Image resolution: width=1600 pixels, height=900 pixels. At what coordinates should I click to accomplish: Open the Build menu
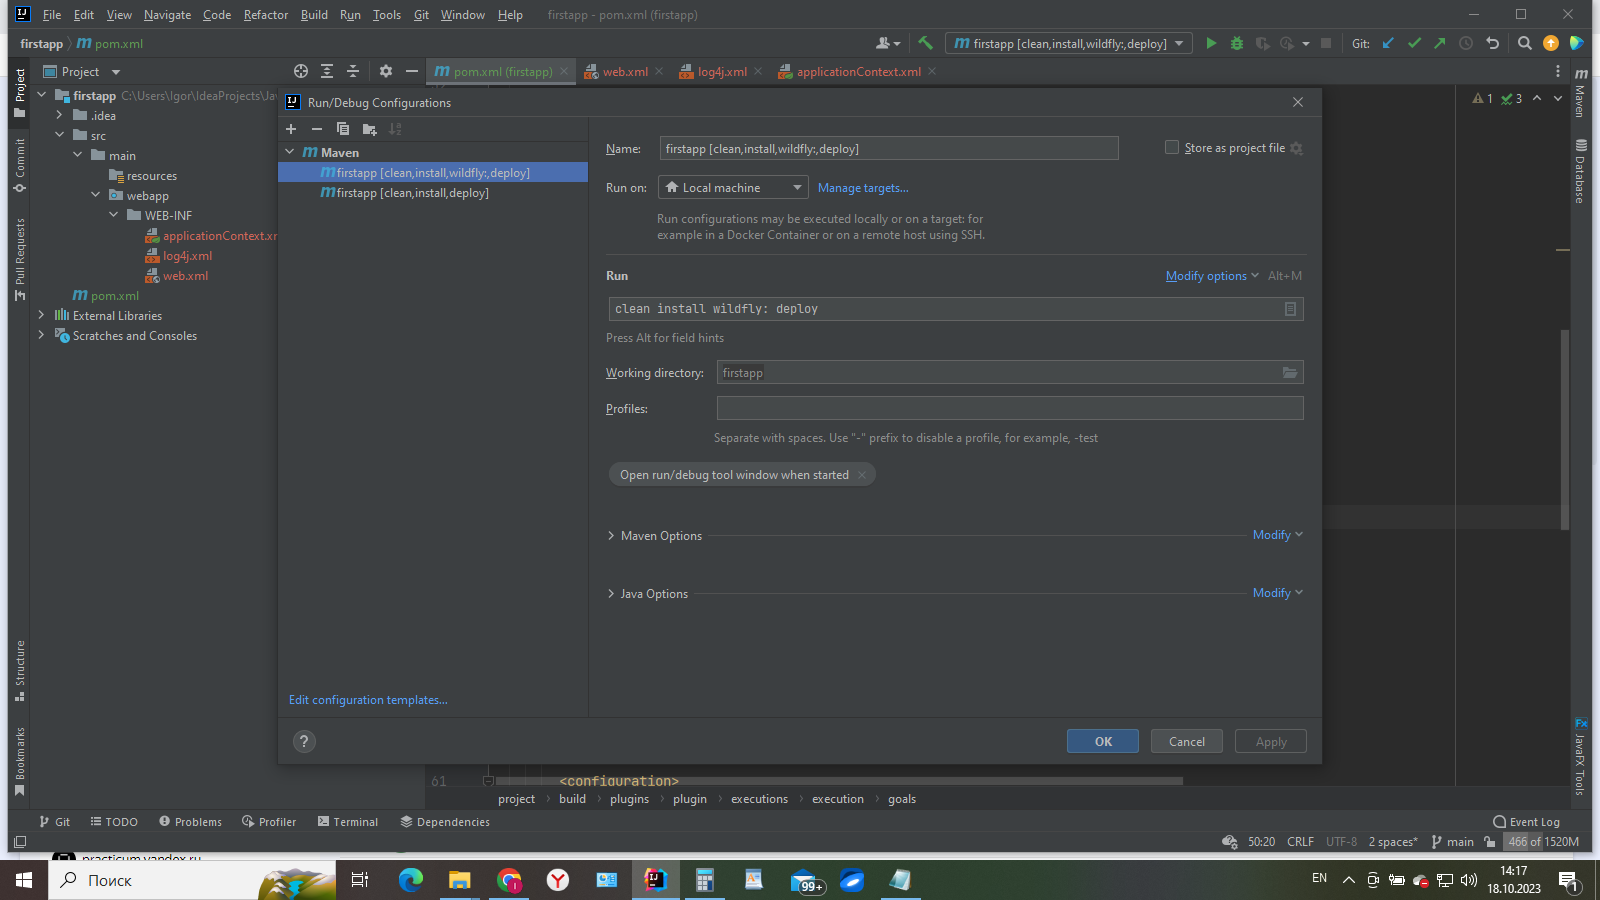314,15
